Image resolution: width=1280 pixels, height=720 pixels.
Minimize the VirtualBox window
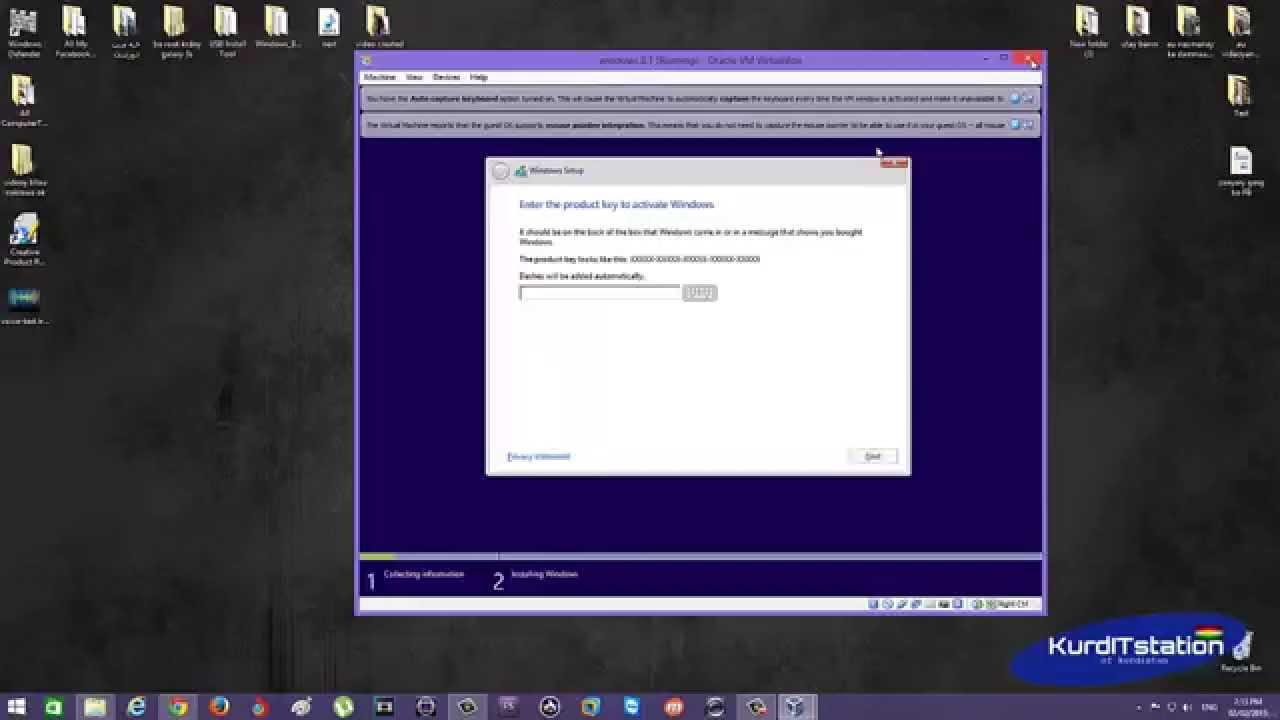coord(985,59)
